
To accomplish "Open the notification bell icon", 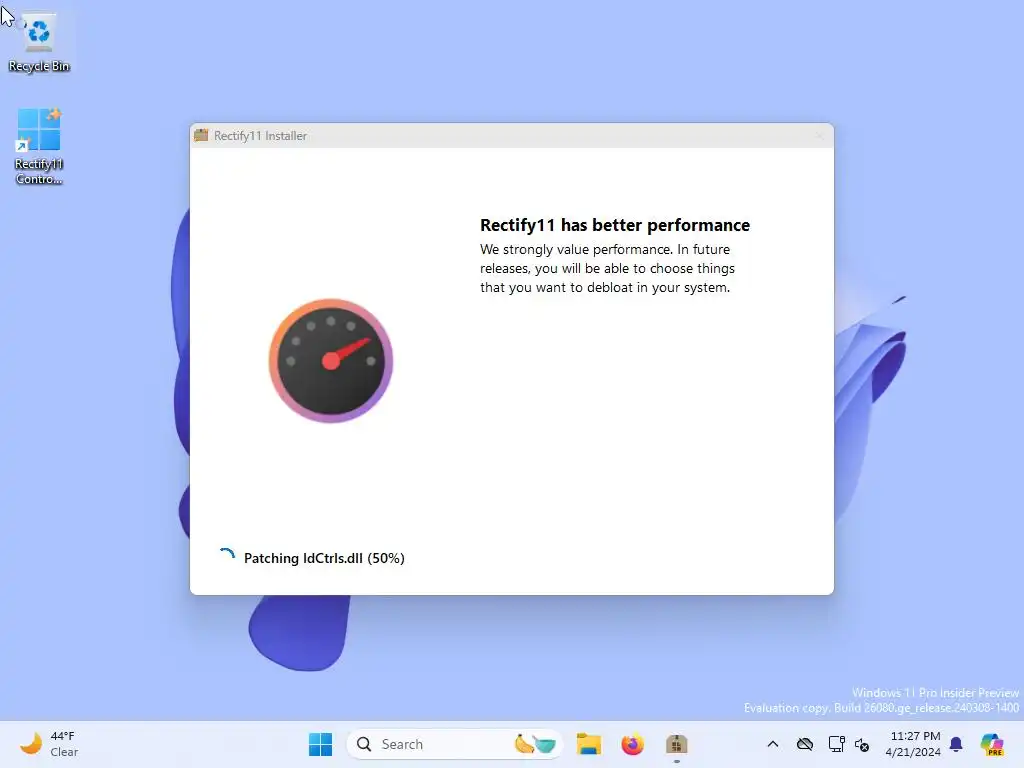I will pos(956,744).
